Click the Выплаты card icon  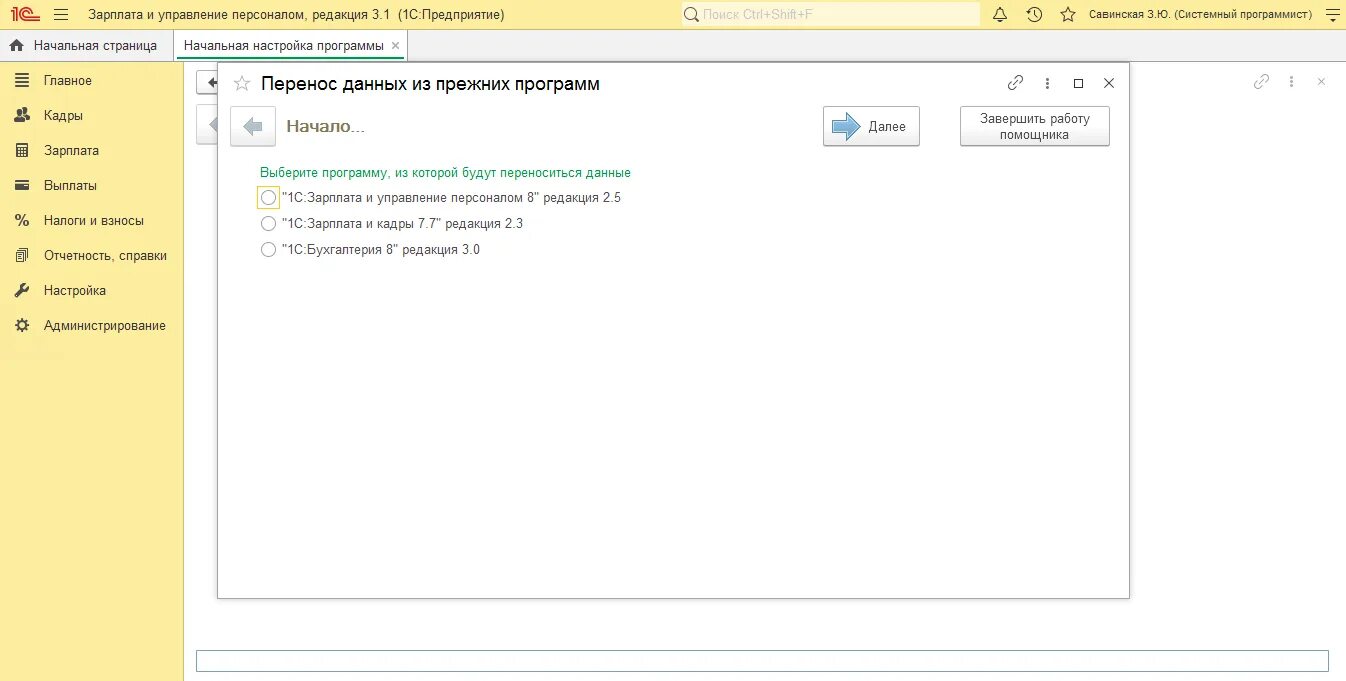[x=22, y=185]
